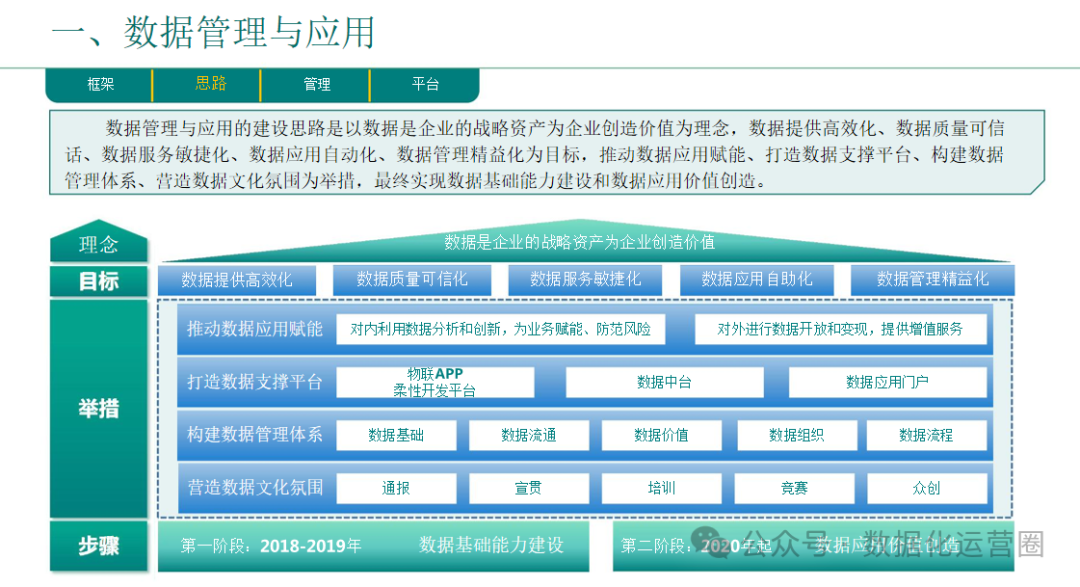Click the 宣贯 box
1080x587 pixels.
coord(528,488)
